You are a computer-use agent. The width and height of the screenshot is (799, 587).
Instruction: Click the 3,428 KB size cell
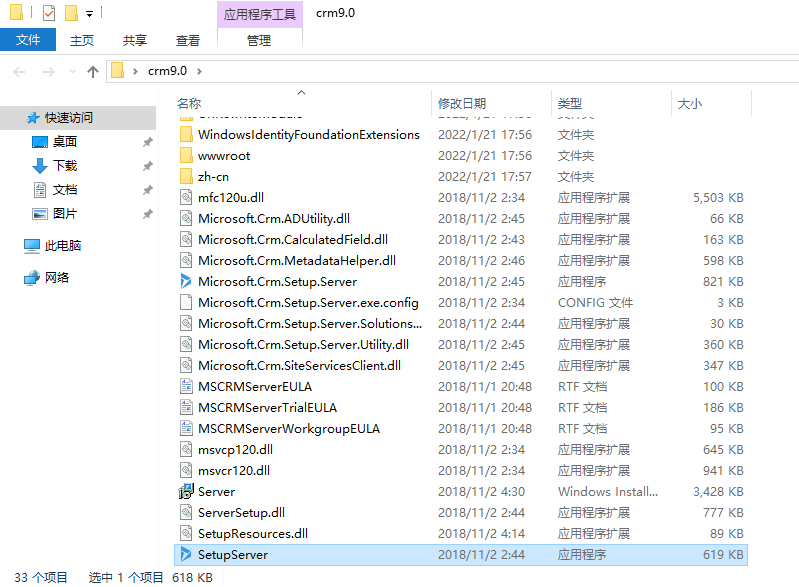coord(718,491)
